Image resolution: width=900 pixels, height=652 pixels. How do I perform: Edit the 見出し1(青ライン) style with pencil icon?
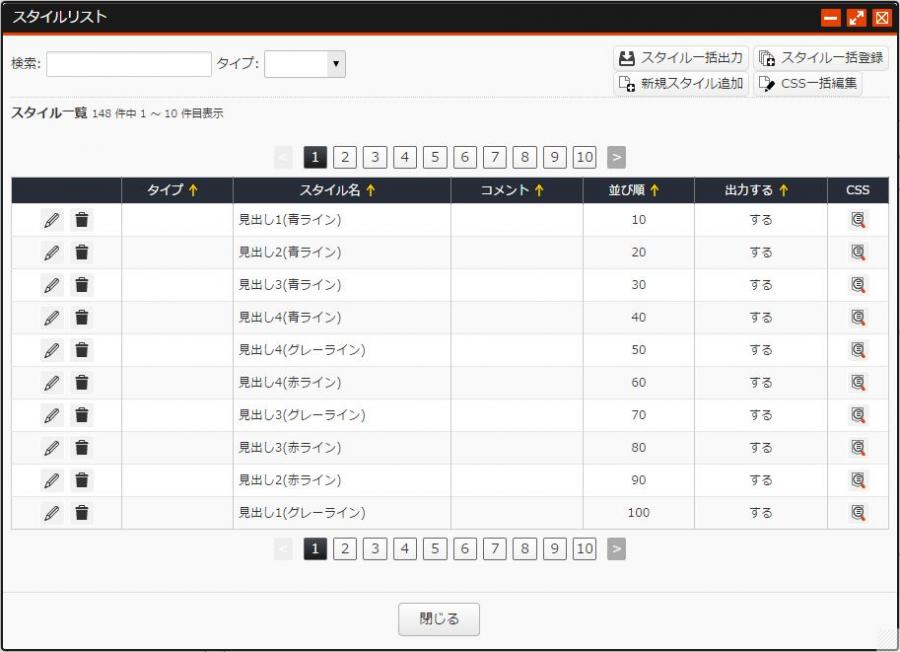tap(52, 220)
